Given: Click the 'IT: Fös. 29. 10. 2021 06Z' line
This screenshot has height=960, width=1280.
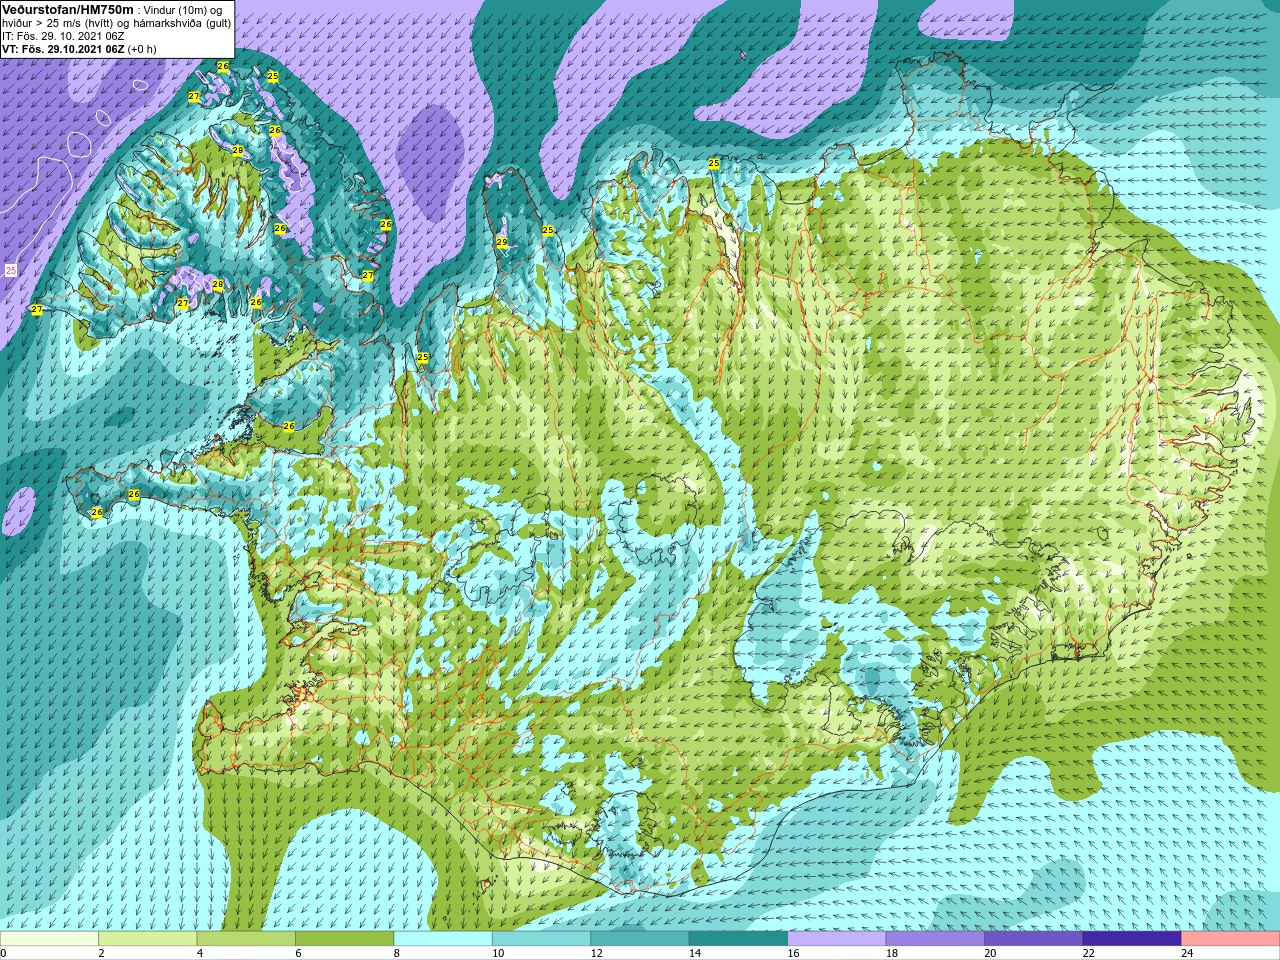Looking at the screenshot, I should tap(63, 36).
